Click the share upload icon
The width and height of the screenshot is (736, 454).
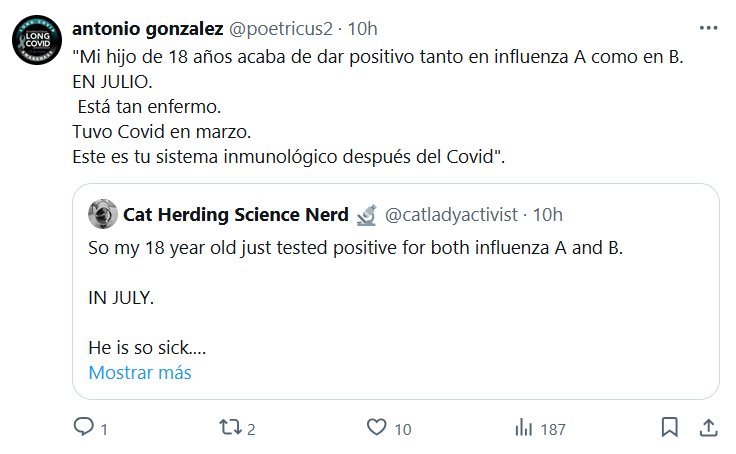[707, 427]
